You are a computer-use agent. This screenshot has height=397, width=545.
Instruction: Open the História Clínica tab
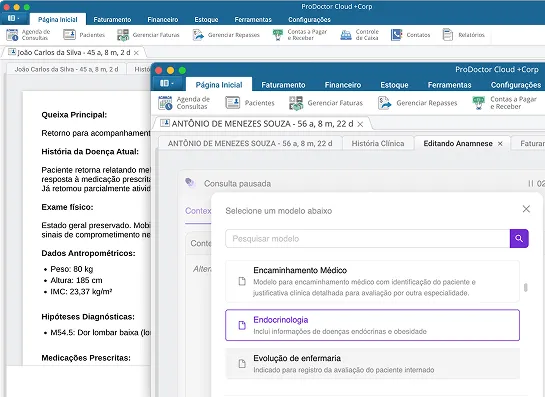tap(378, 144)
